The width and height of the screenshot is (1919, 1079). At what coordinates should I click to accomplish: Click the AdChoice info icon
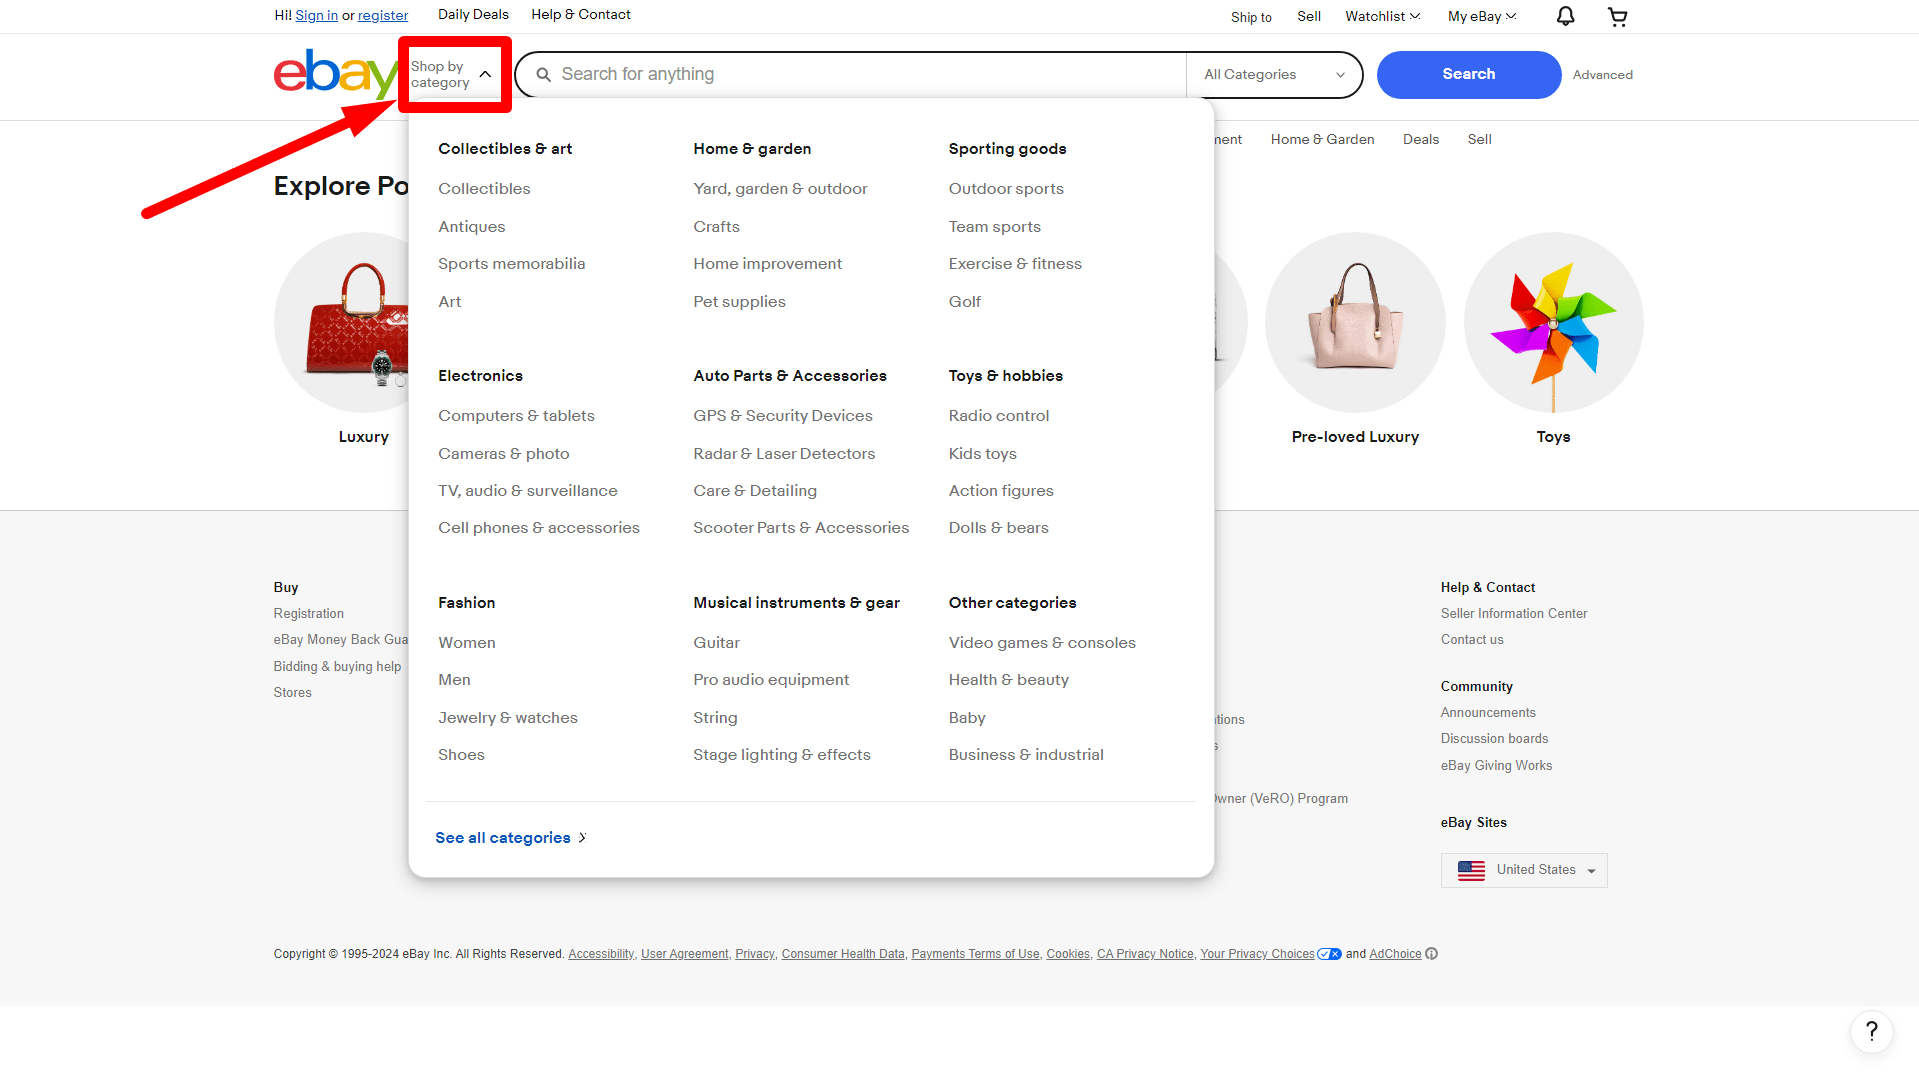(x=1431, y=954)
